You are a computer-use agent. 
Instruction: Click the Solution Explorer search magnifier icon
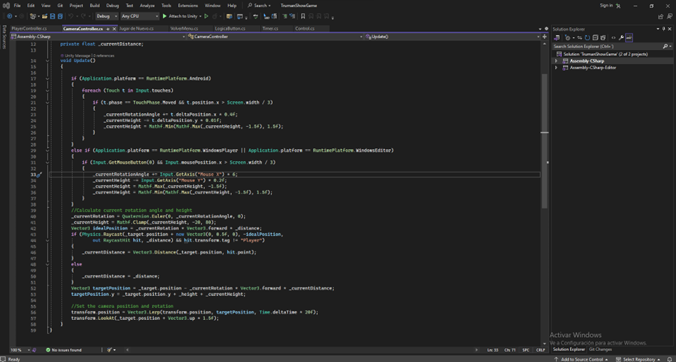[665, 46]
